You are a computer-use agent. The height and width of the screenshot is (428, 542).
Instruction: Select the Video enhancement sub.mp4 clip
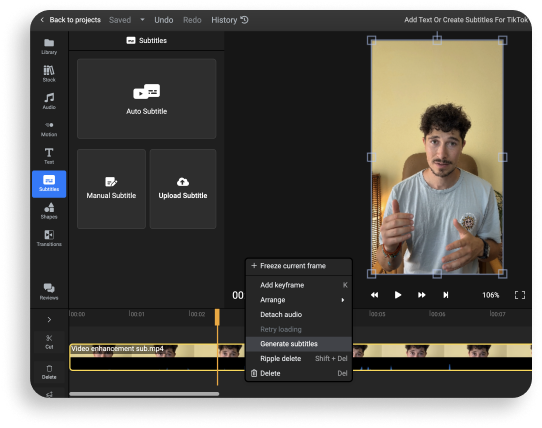157,357
